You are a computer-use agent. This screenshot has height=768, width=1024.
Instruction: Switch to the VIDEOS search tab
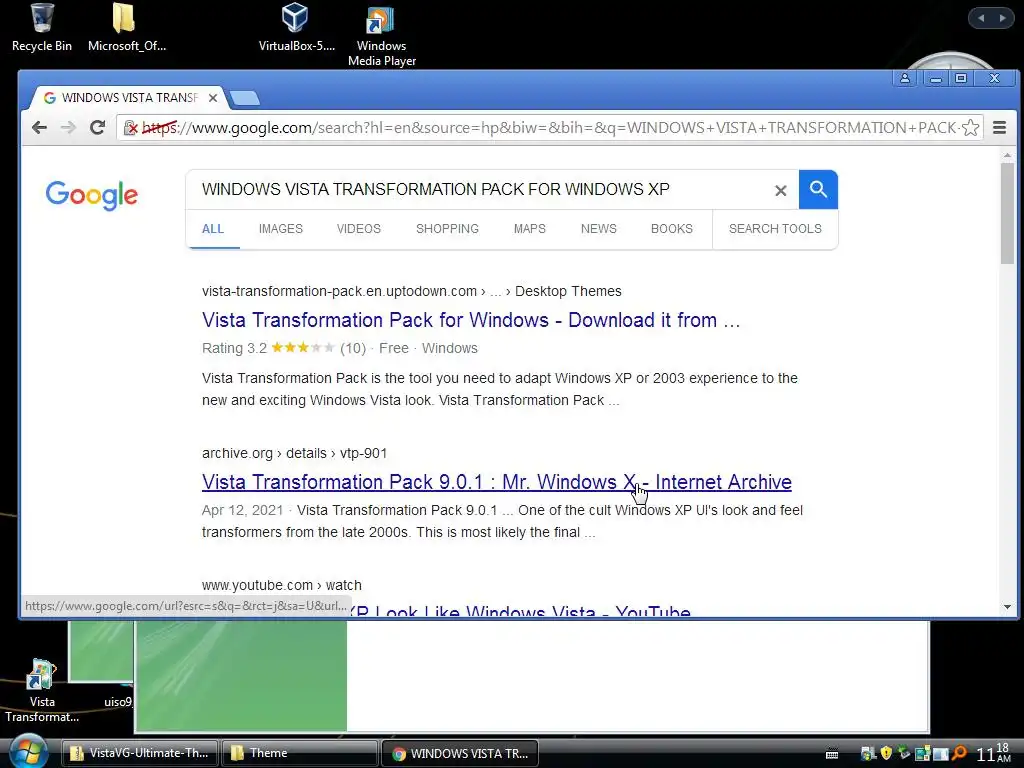point(359,229)
